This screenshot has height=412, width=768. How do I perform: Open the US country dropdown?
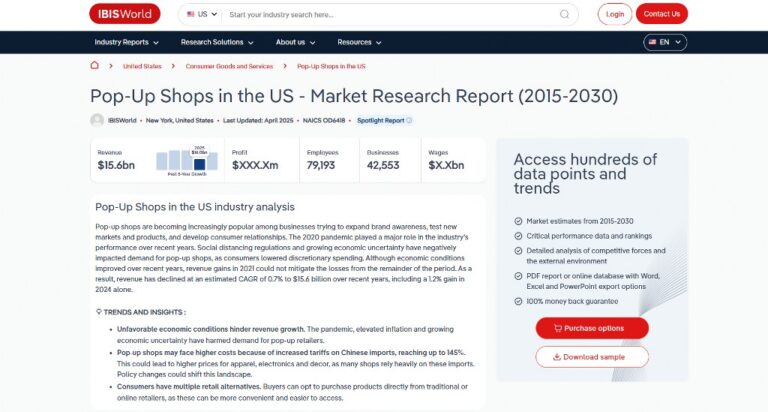coord(202,14)
